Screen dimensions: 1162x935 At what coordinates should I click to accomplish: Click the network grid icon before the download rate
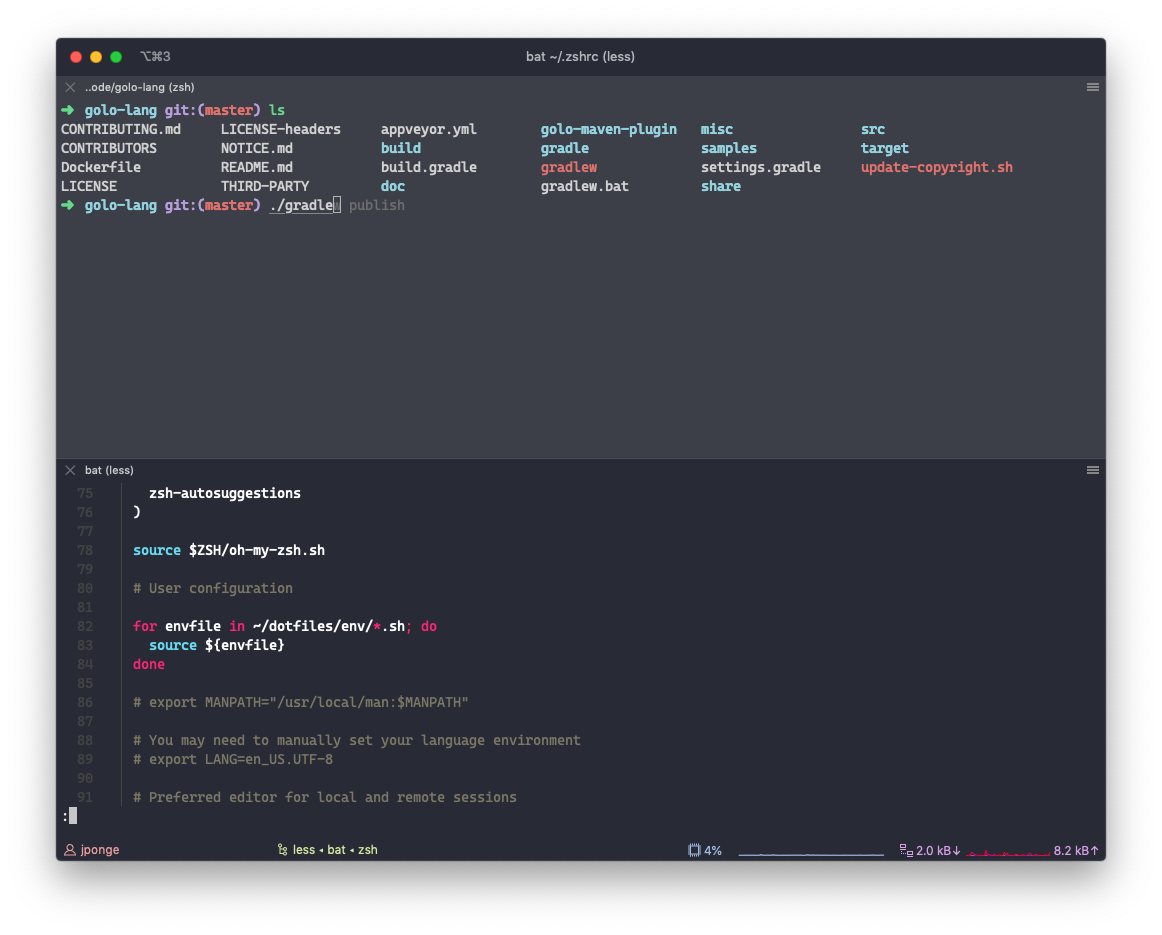click(905, 849)
